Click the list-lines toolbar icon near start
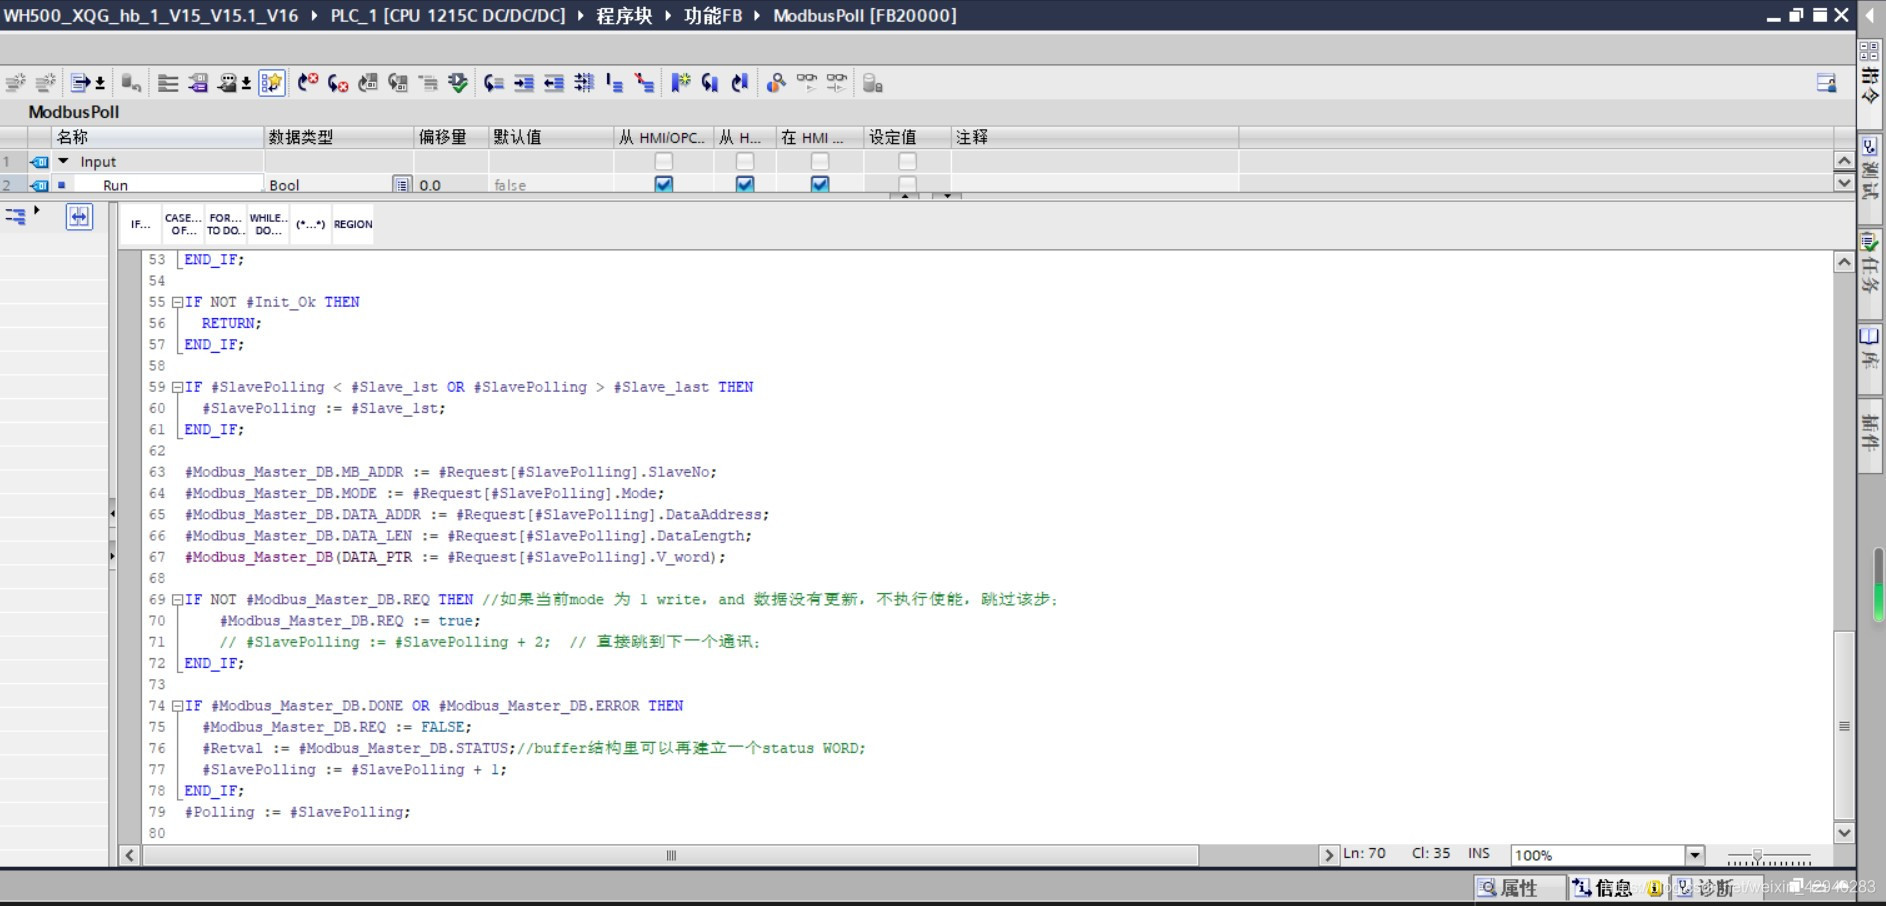The image size is (1886, 906). [x=168, y=83]
